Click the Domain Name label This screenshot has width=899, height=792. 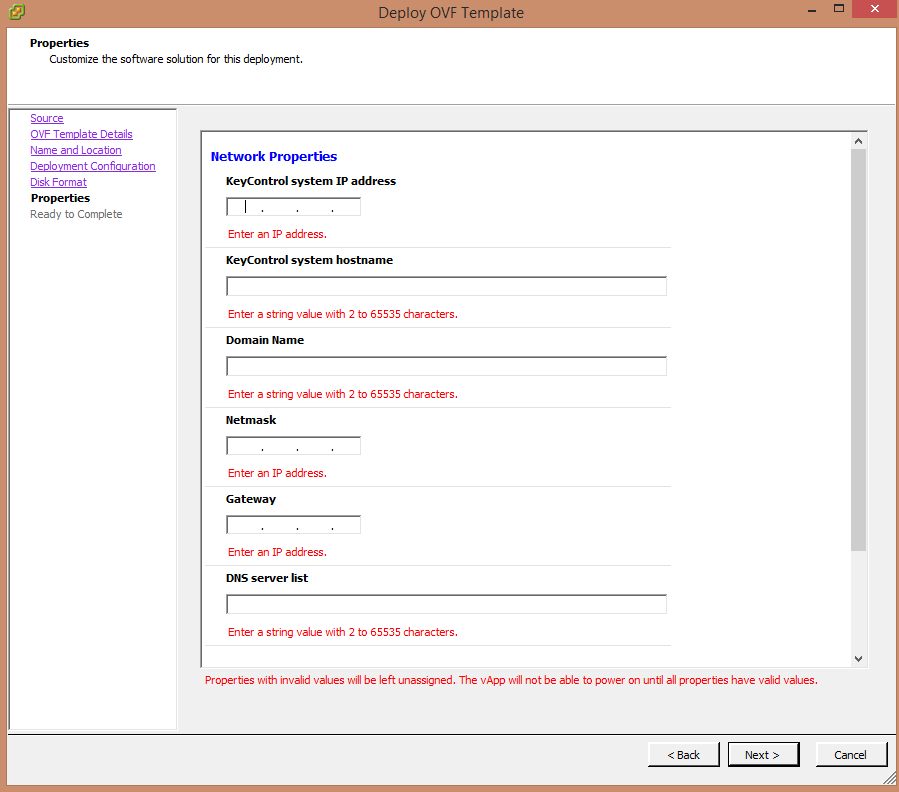pyautogui.click(x=265, y=340)
